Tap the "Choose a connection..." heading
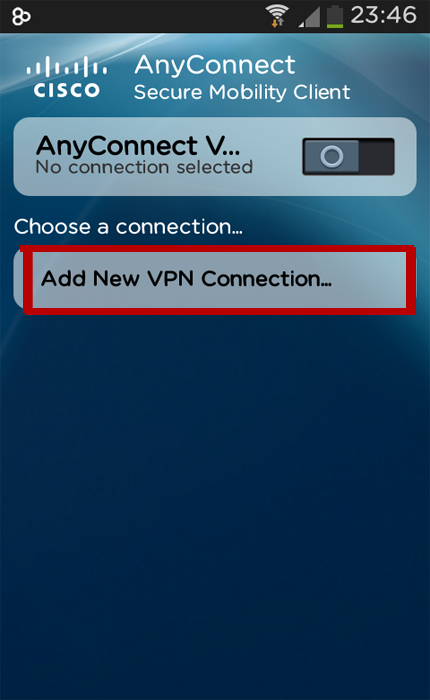 point(128,227)
